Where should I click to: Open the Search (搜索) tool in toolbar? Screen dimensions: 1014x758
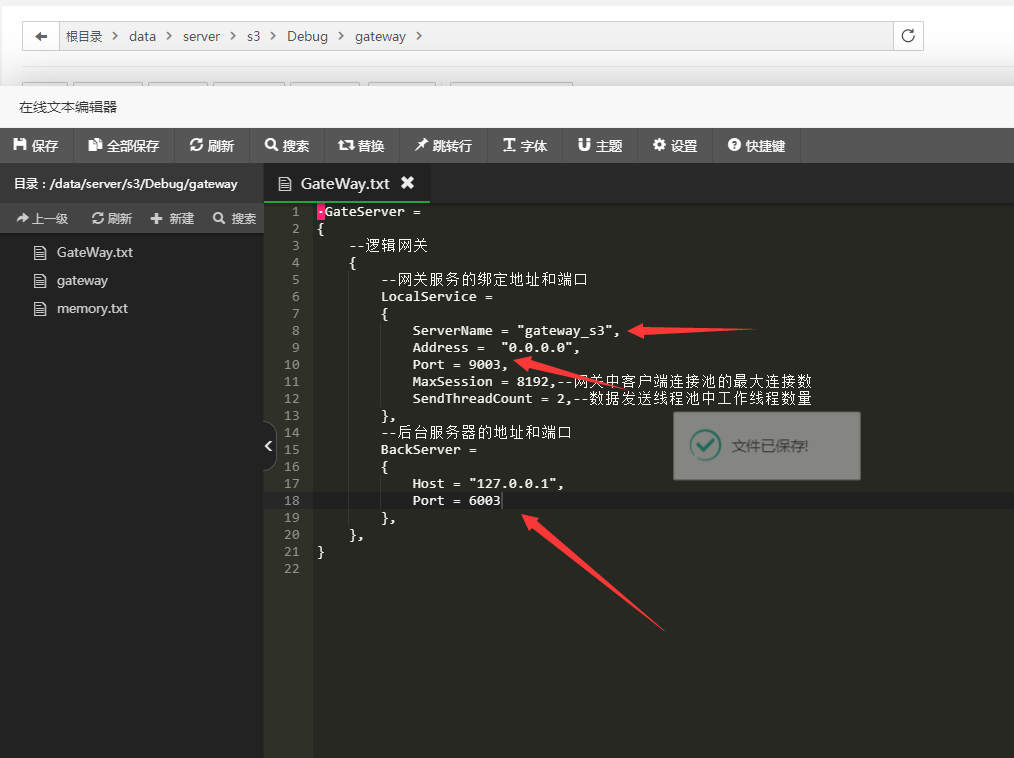pyautogui.click(x=287, y=146)
